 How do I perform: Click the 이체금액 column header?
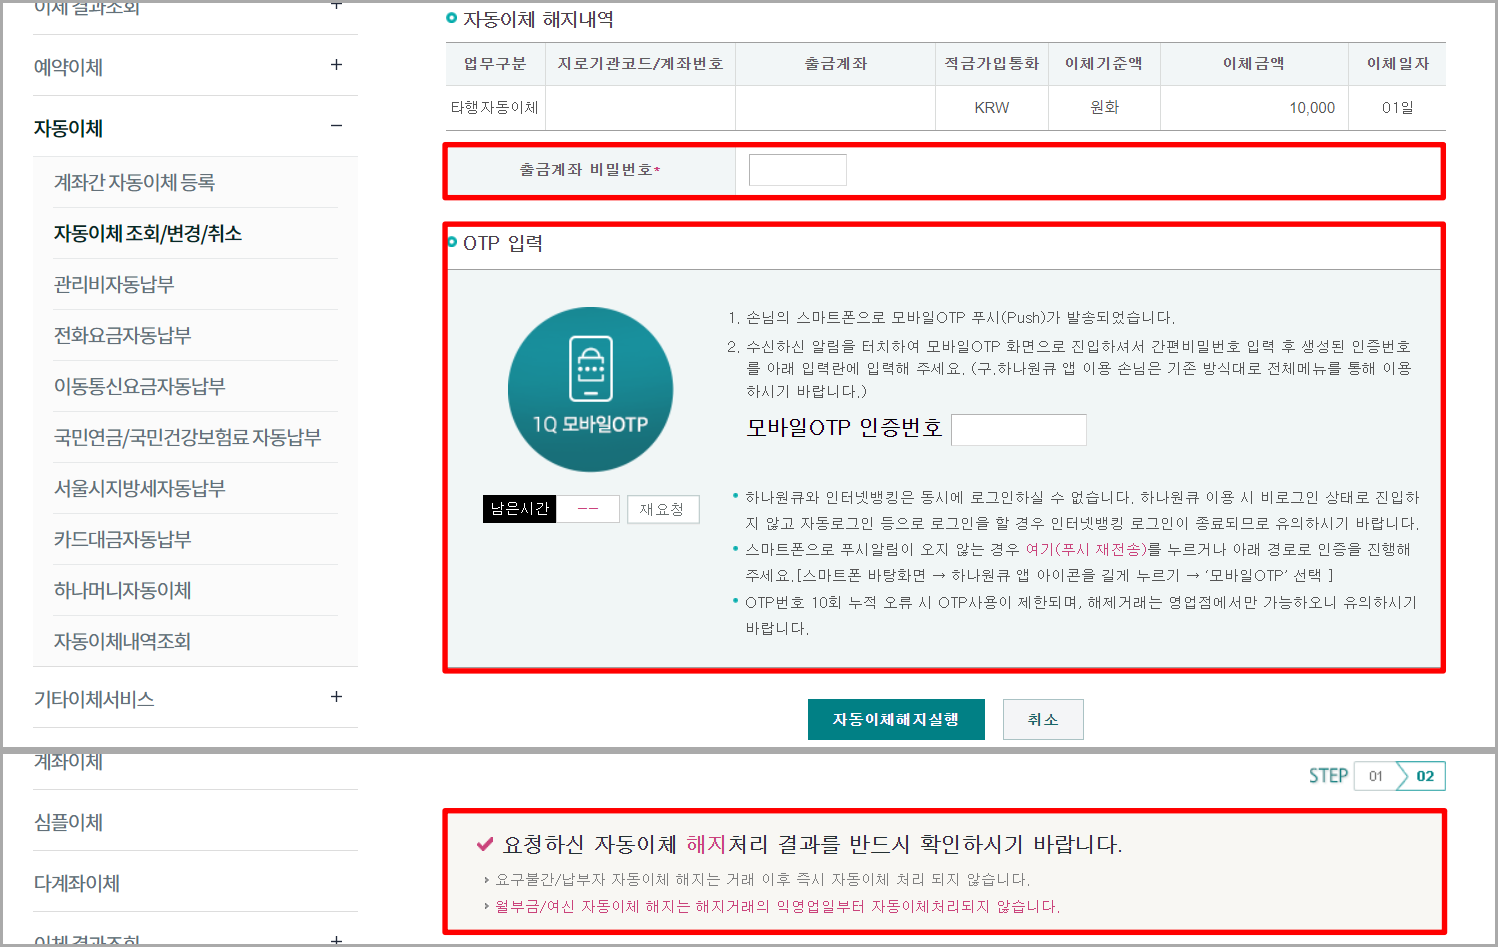(1254, 63)
